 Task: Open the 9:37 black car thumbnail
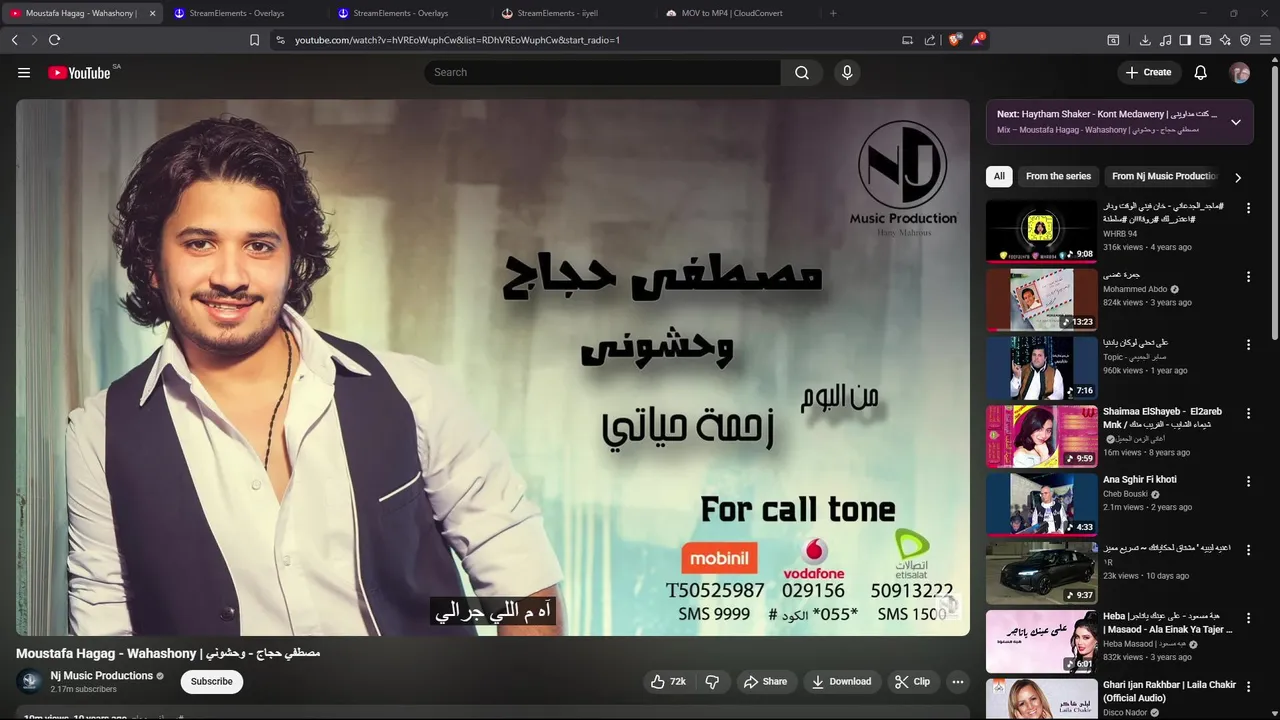click(x=1041, y=573)
